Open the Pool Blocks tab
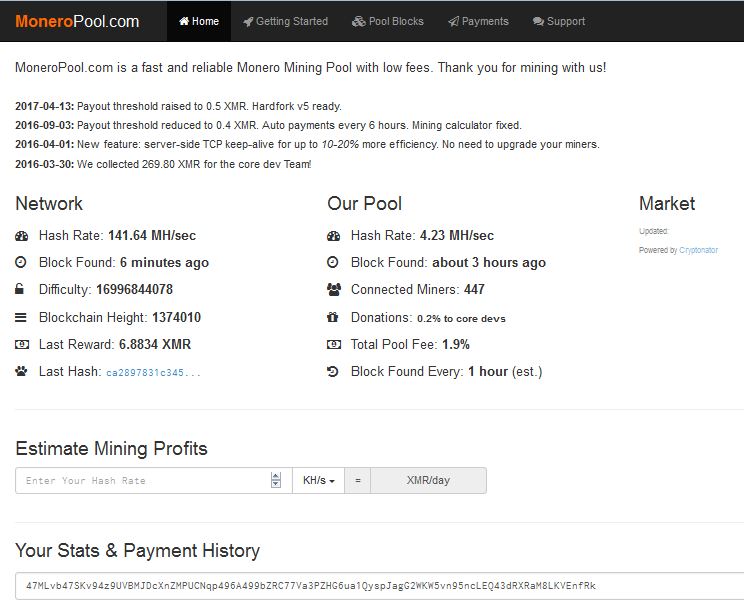 tap(388, 21)
